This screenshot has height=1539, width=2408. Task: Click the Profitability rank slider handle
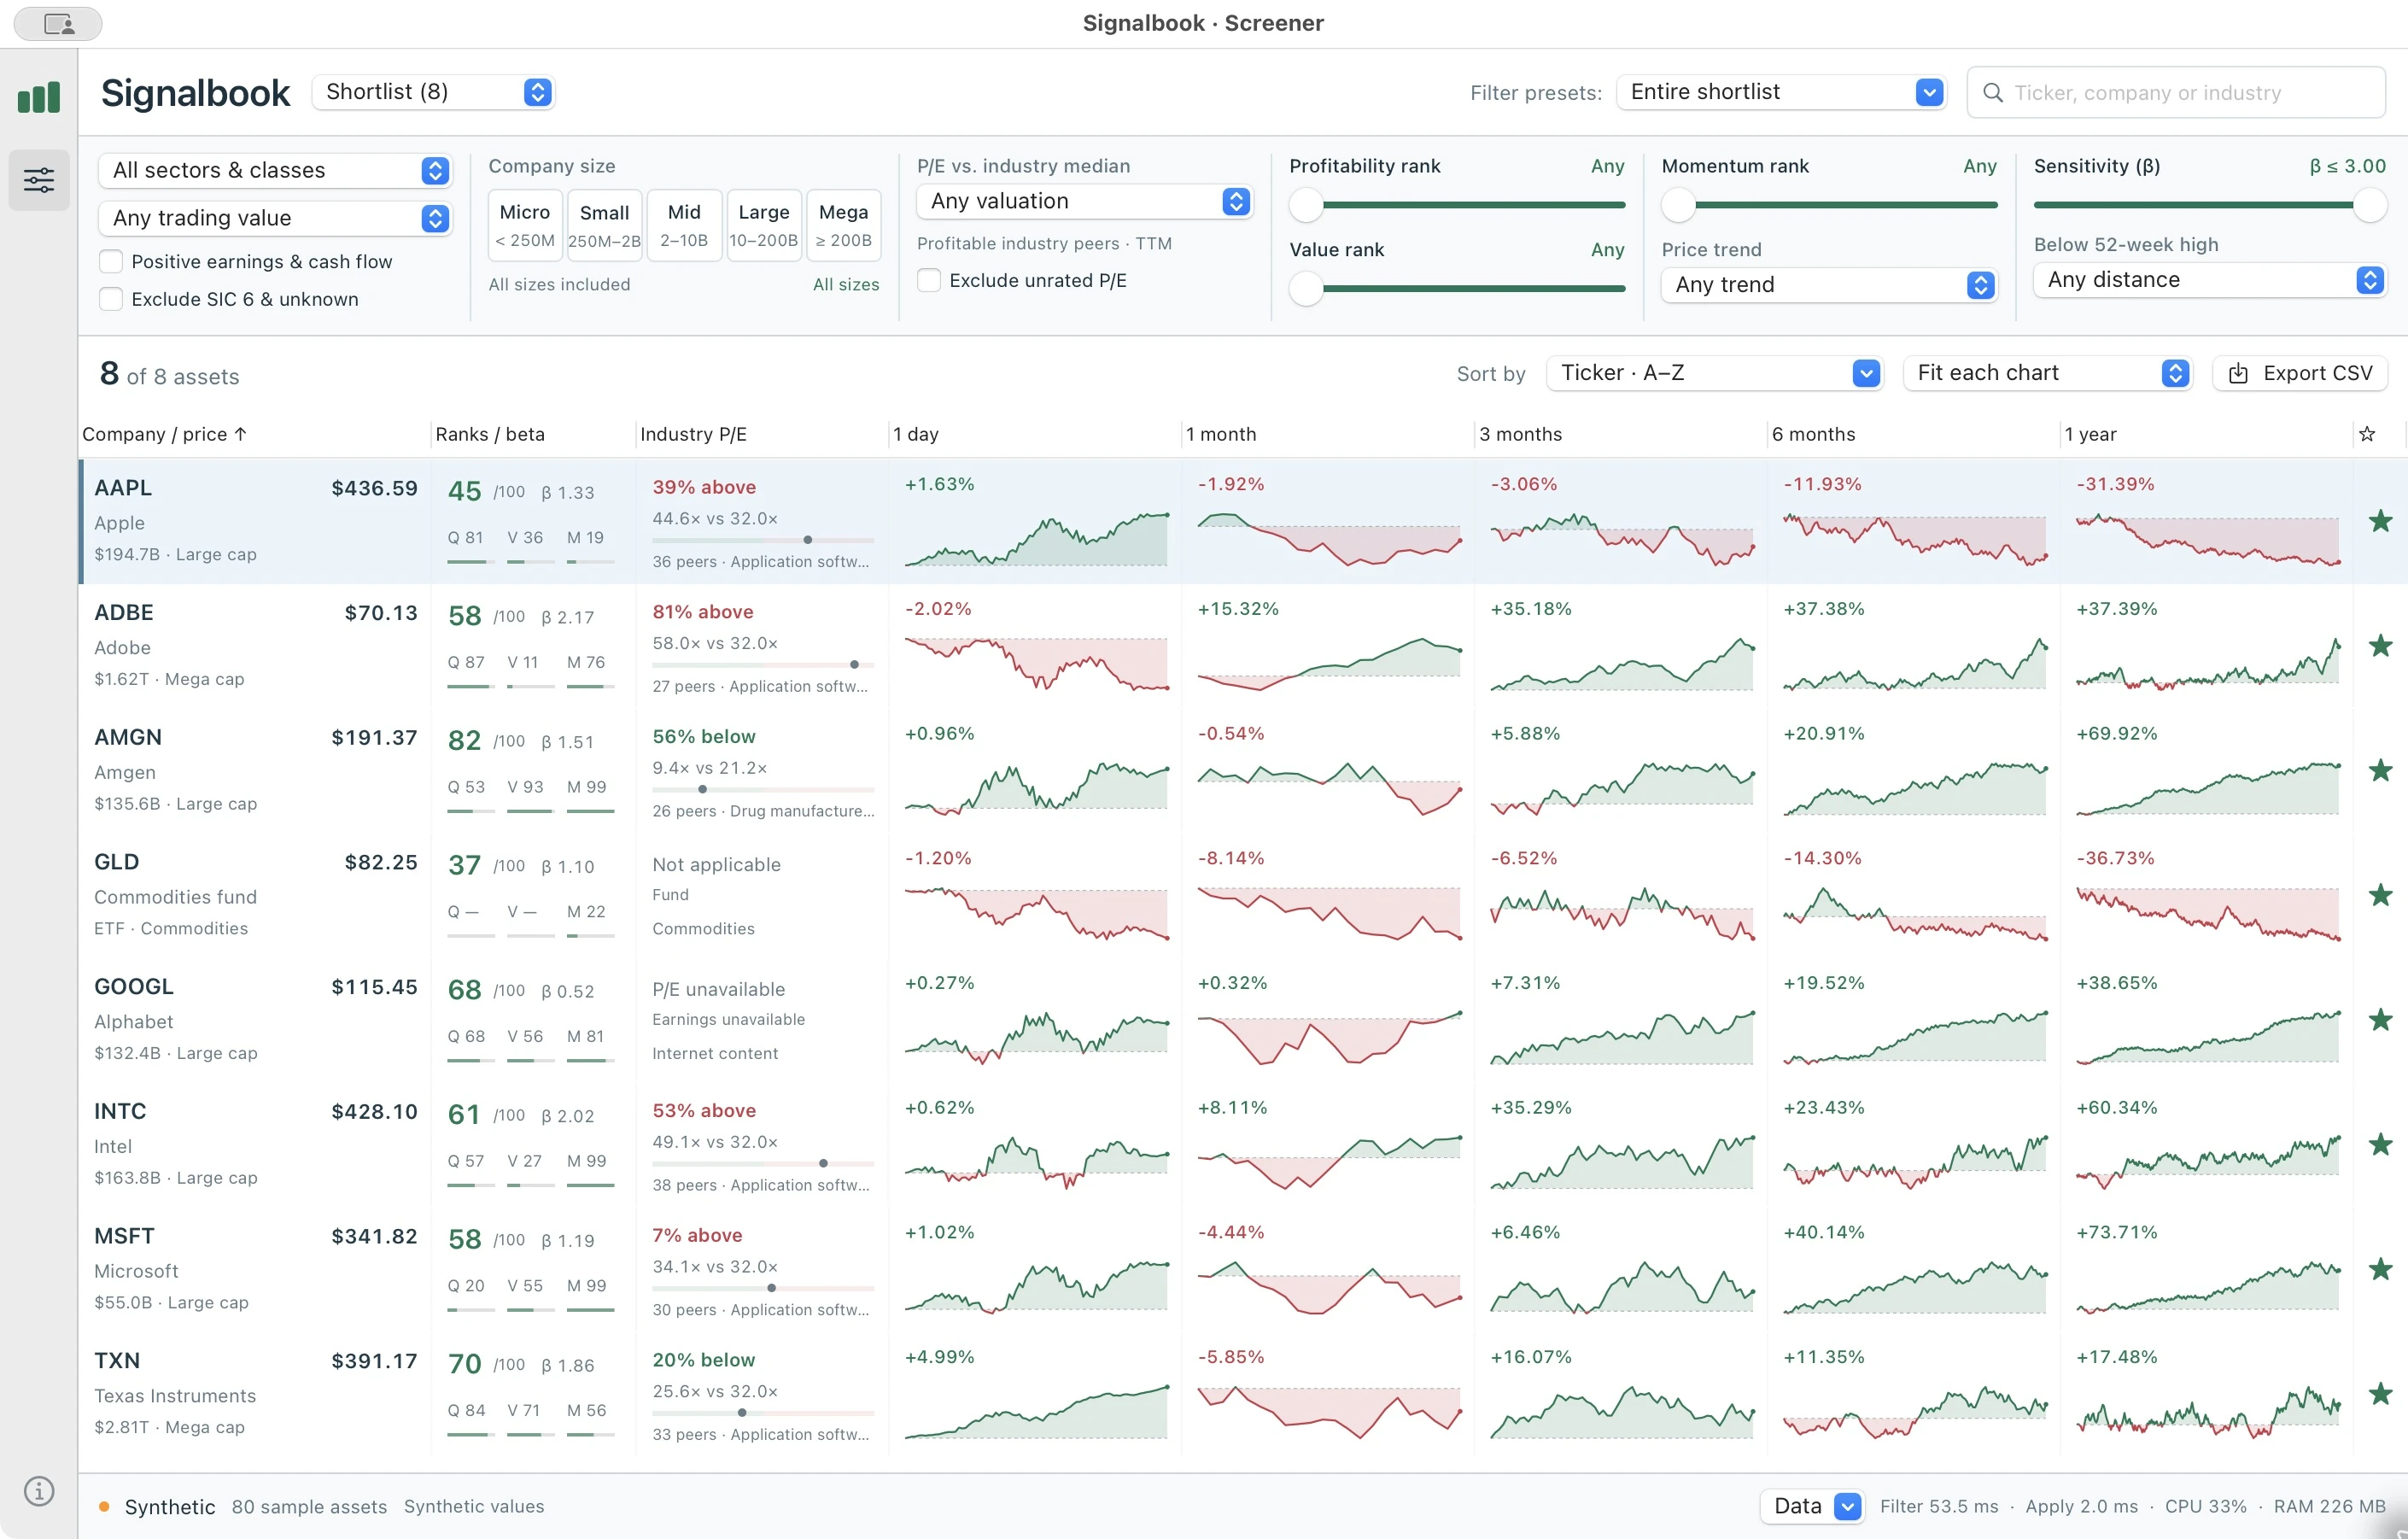[x=1306, y=205]
